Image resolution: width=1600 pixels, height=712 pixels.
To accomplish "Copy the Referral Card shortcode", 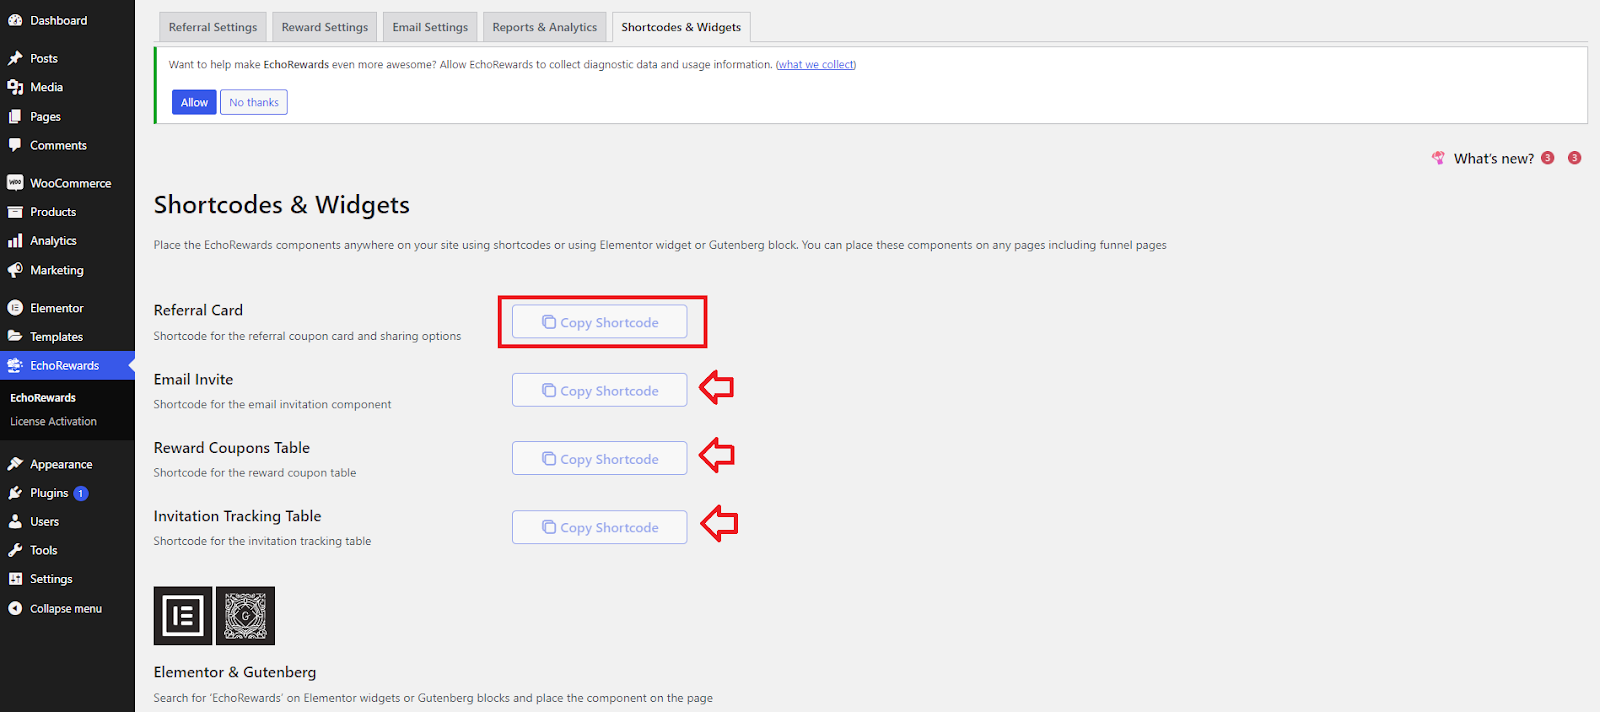I will coord(599,322).
